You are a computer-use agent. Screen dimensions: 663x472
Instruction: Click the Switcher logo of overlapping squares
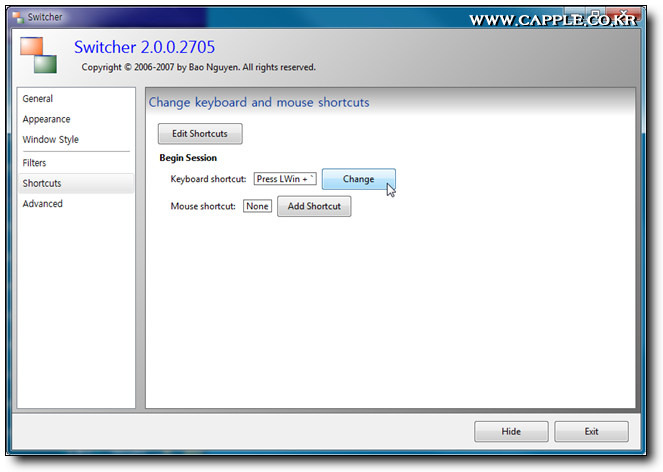tap(38, 55)
